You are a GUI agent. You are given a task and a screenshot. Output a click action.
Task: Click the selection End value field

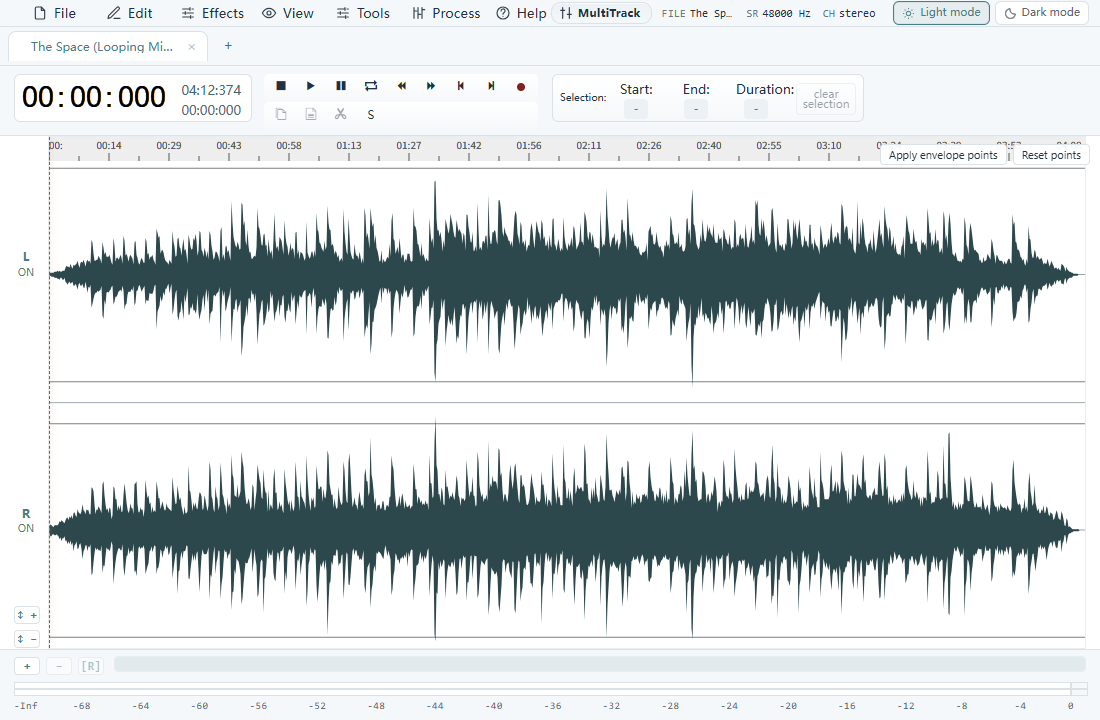696,109
